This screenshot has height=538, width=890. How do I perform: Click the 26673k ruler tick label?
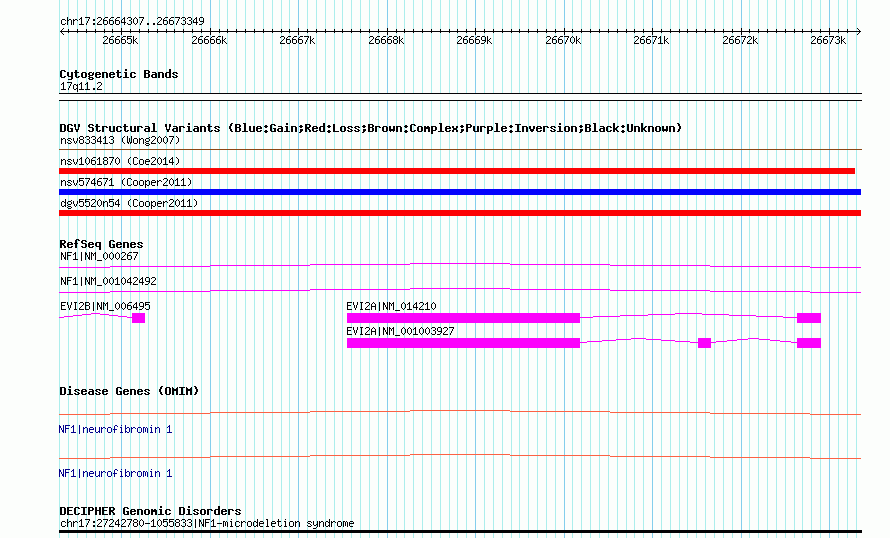(x=828, y=40)
